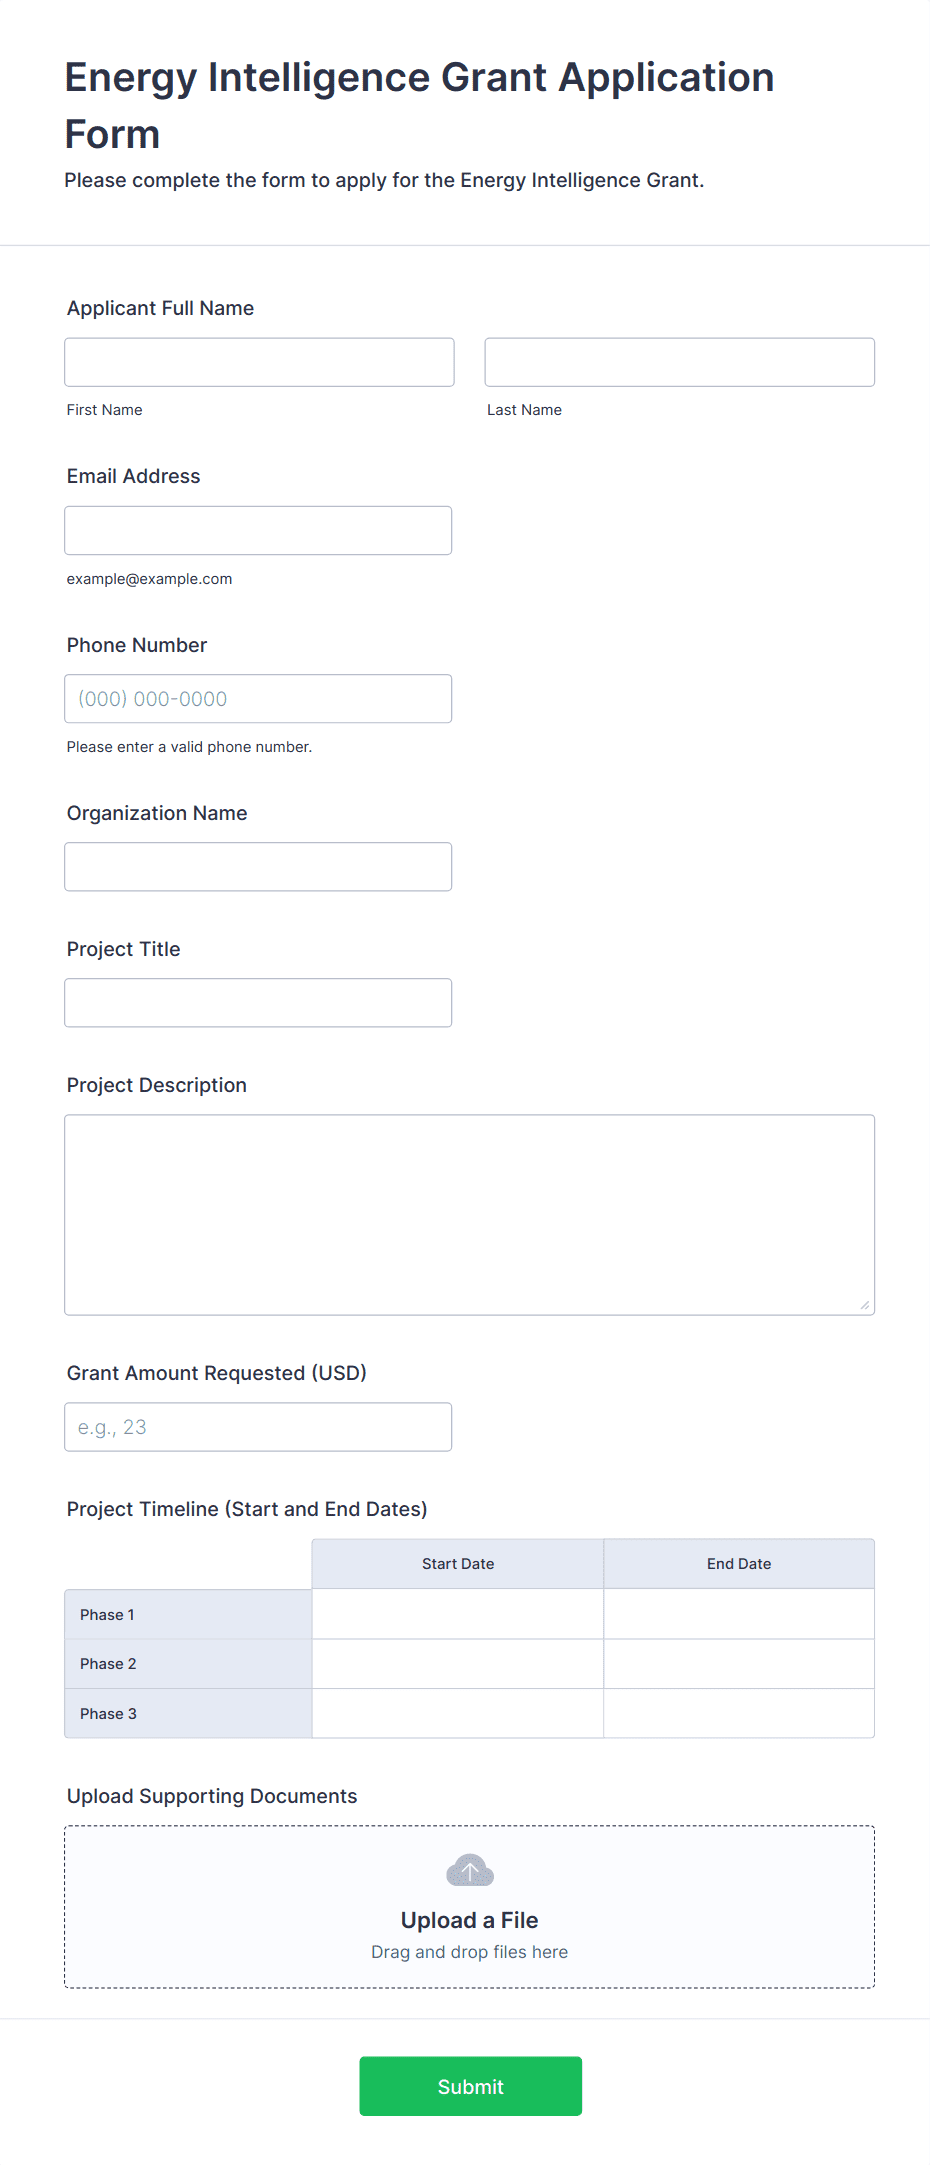Click the cloud upload icon

tap(469, 1870)
